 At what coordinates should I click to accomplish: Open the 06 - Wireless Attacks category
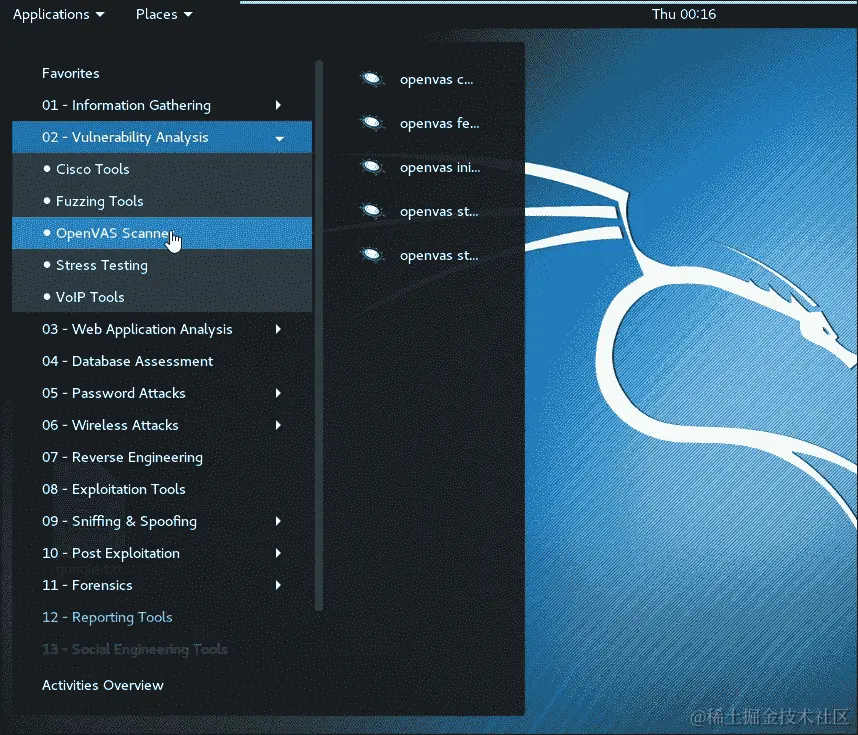pyautogui.click(x=162, y=425)
